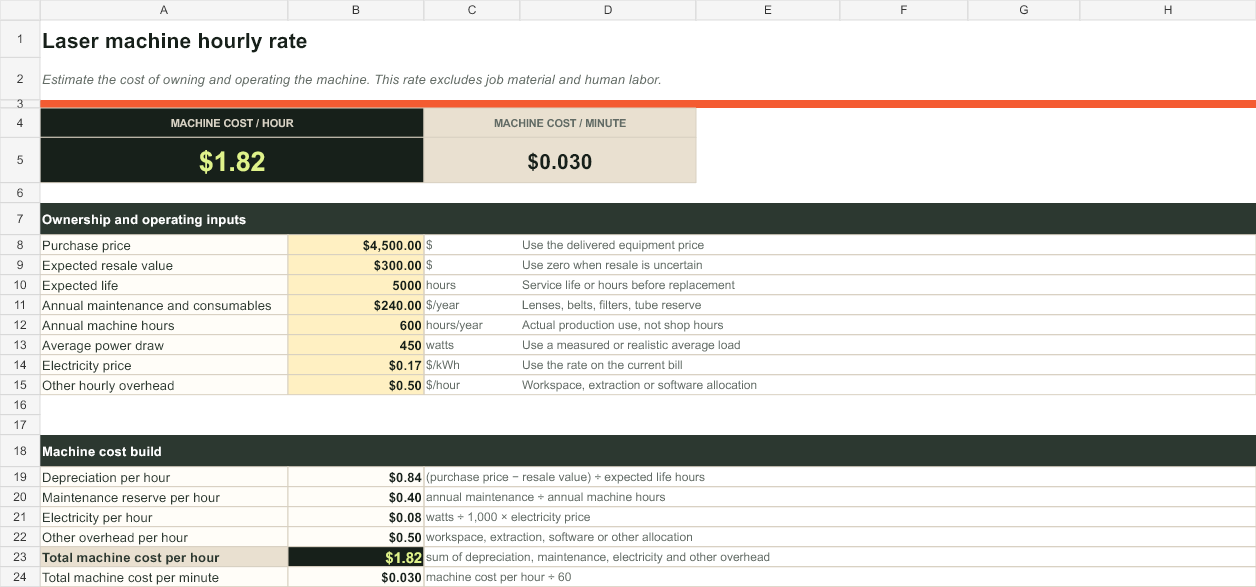This screenshot has height=587, width=1256.
Task: Select 'Ownership and operating inputs' section header
Action: click(648, 219)
